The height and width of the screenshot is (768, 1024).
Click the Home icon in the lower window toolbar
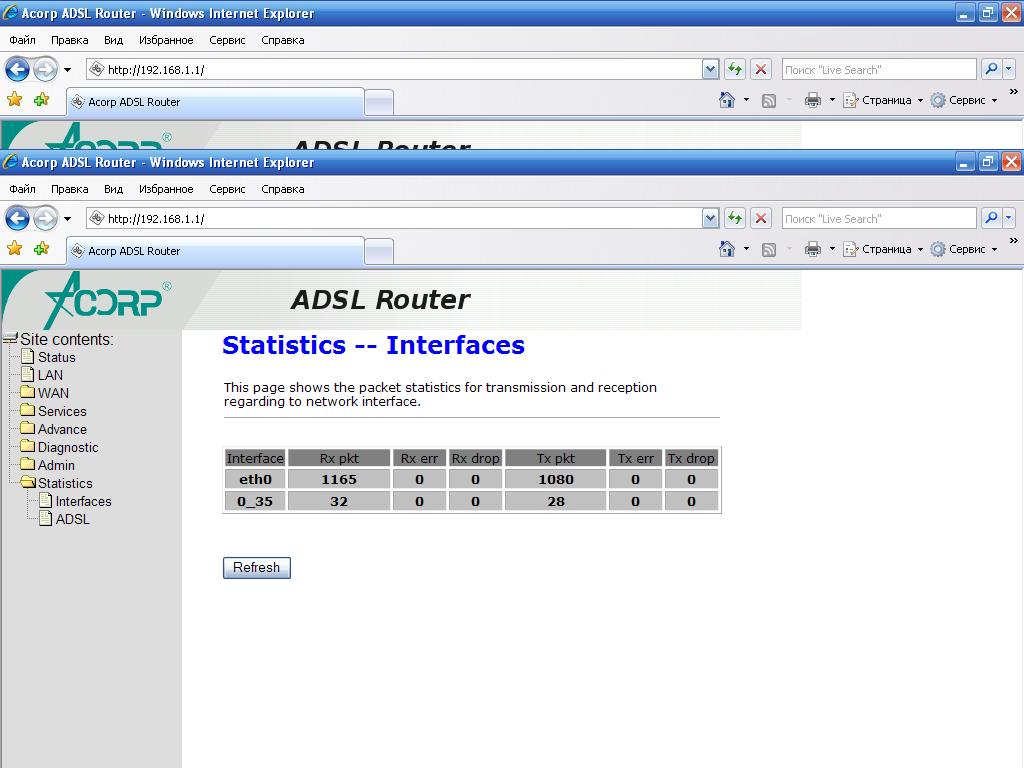[x=727, y=249]
